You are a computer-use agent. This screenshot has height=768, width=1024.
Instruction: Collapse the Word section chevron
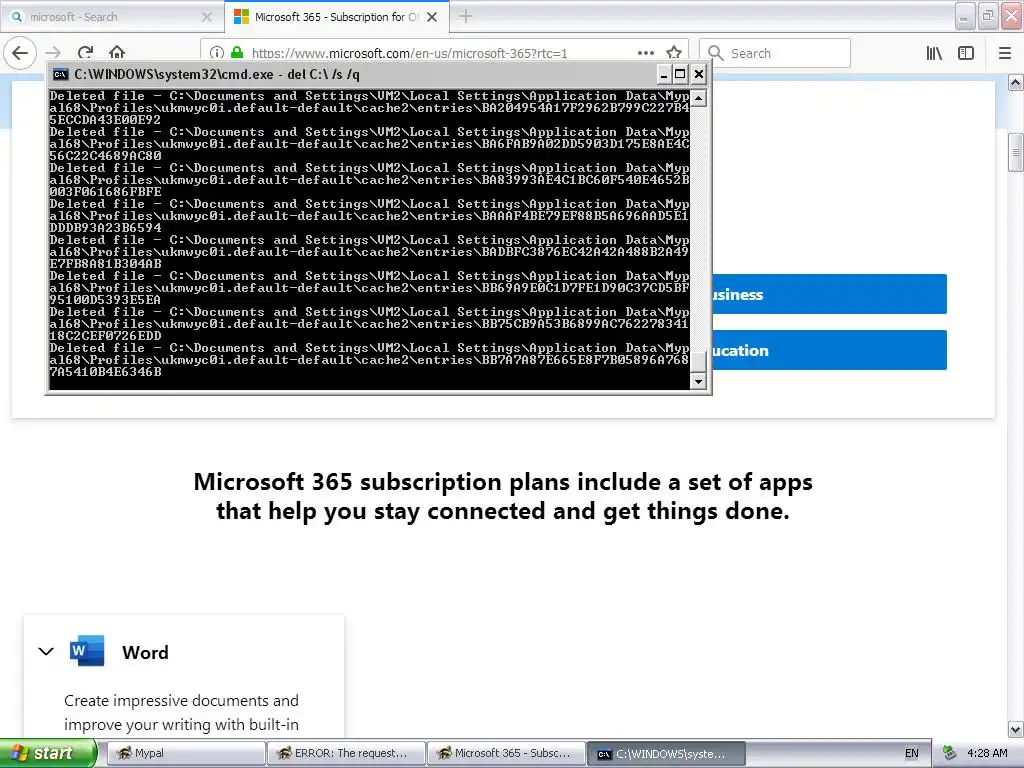pyautogui.click(x=46, y=652)
